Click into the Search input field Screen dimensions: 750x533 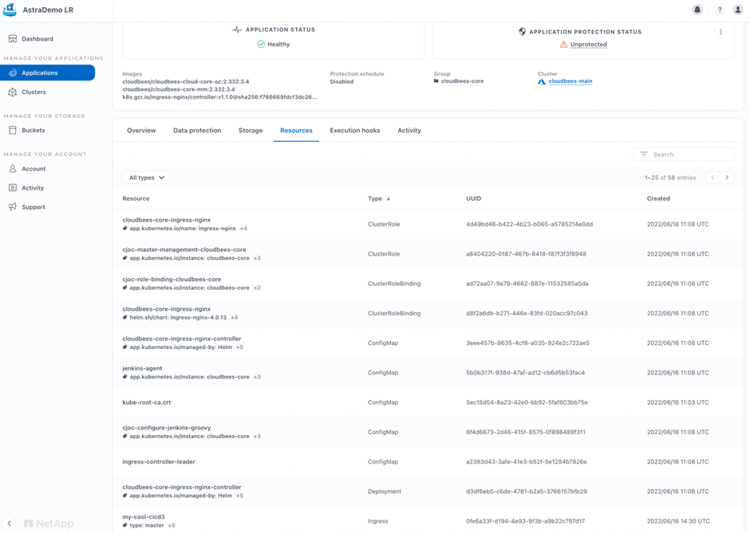click(x=690, y=155)
